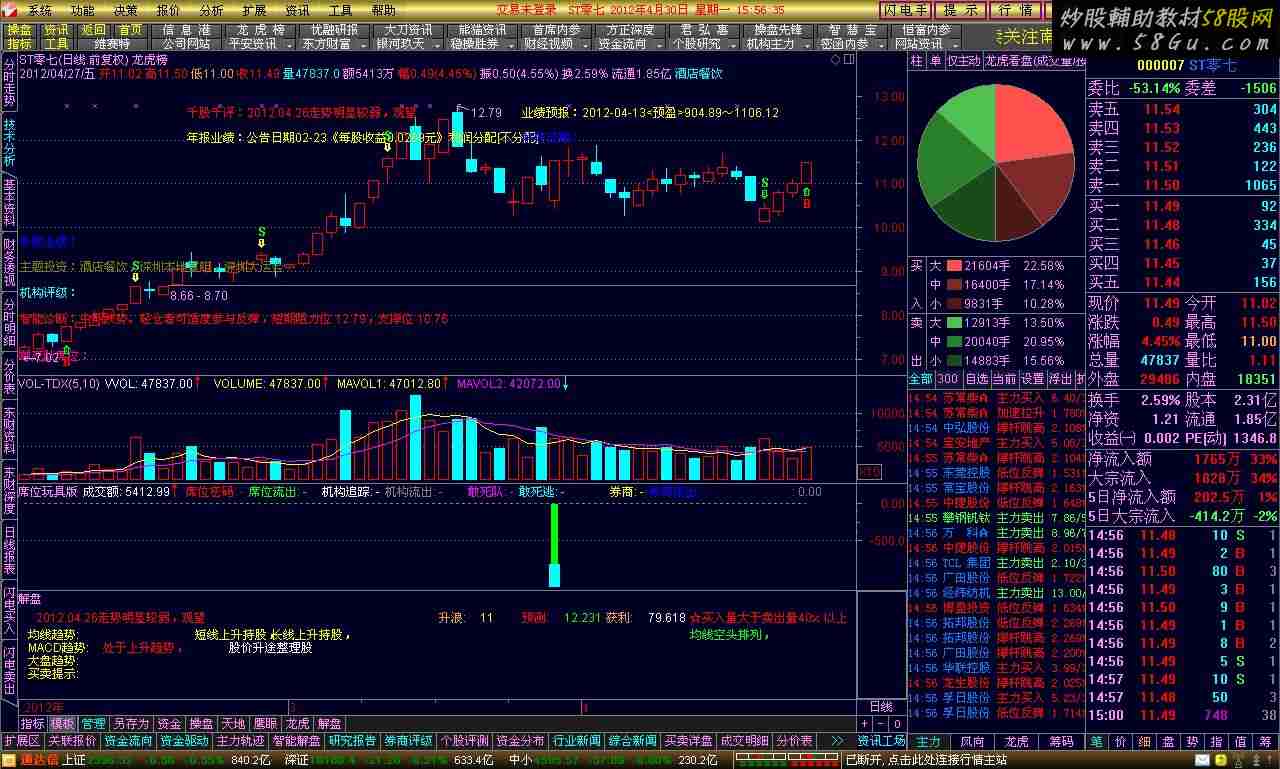Click the 研究报告 bottom button
Image resolution: width=1280 pixels, height=769 pixels.
pos(353,741)
